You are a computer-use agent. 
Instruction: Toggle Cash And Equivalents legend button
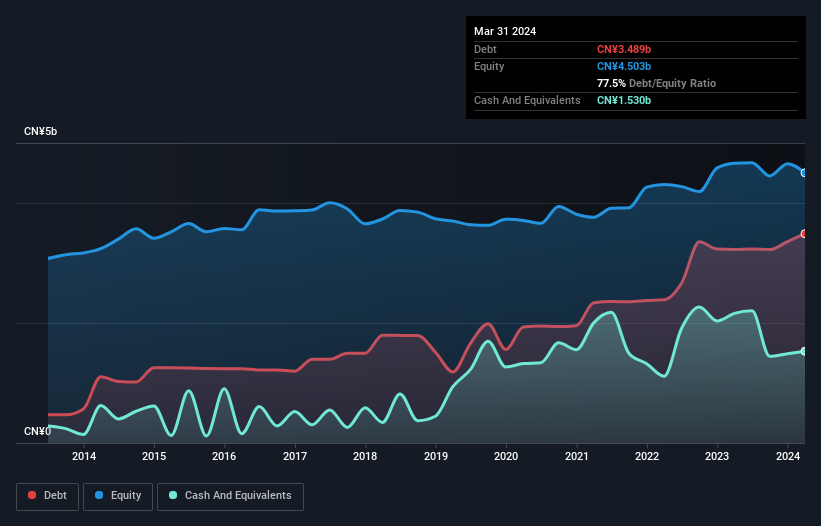[x=230, y=496]
